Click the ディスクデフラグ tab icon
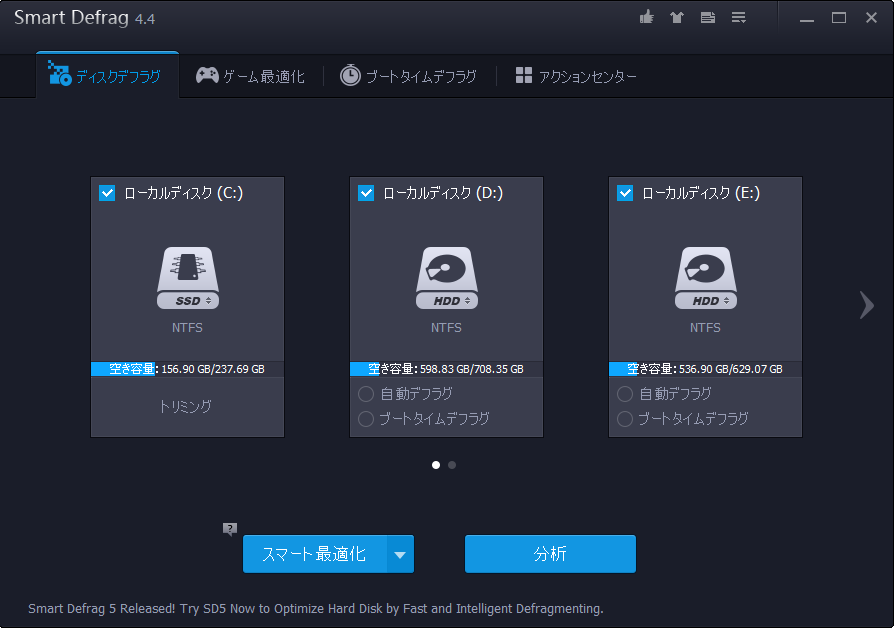Viewport: 894px width, 628px height. point(59,73)
